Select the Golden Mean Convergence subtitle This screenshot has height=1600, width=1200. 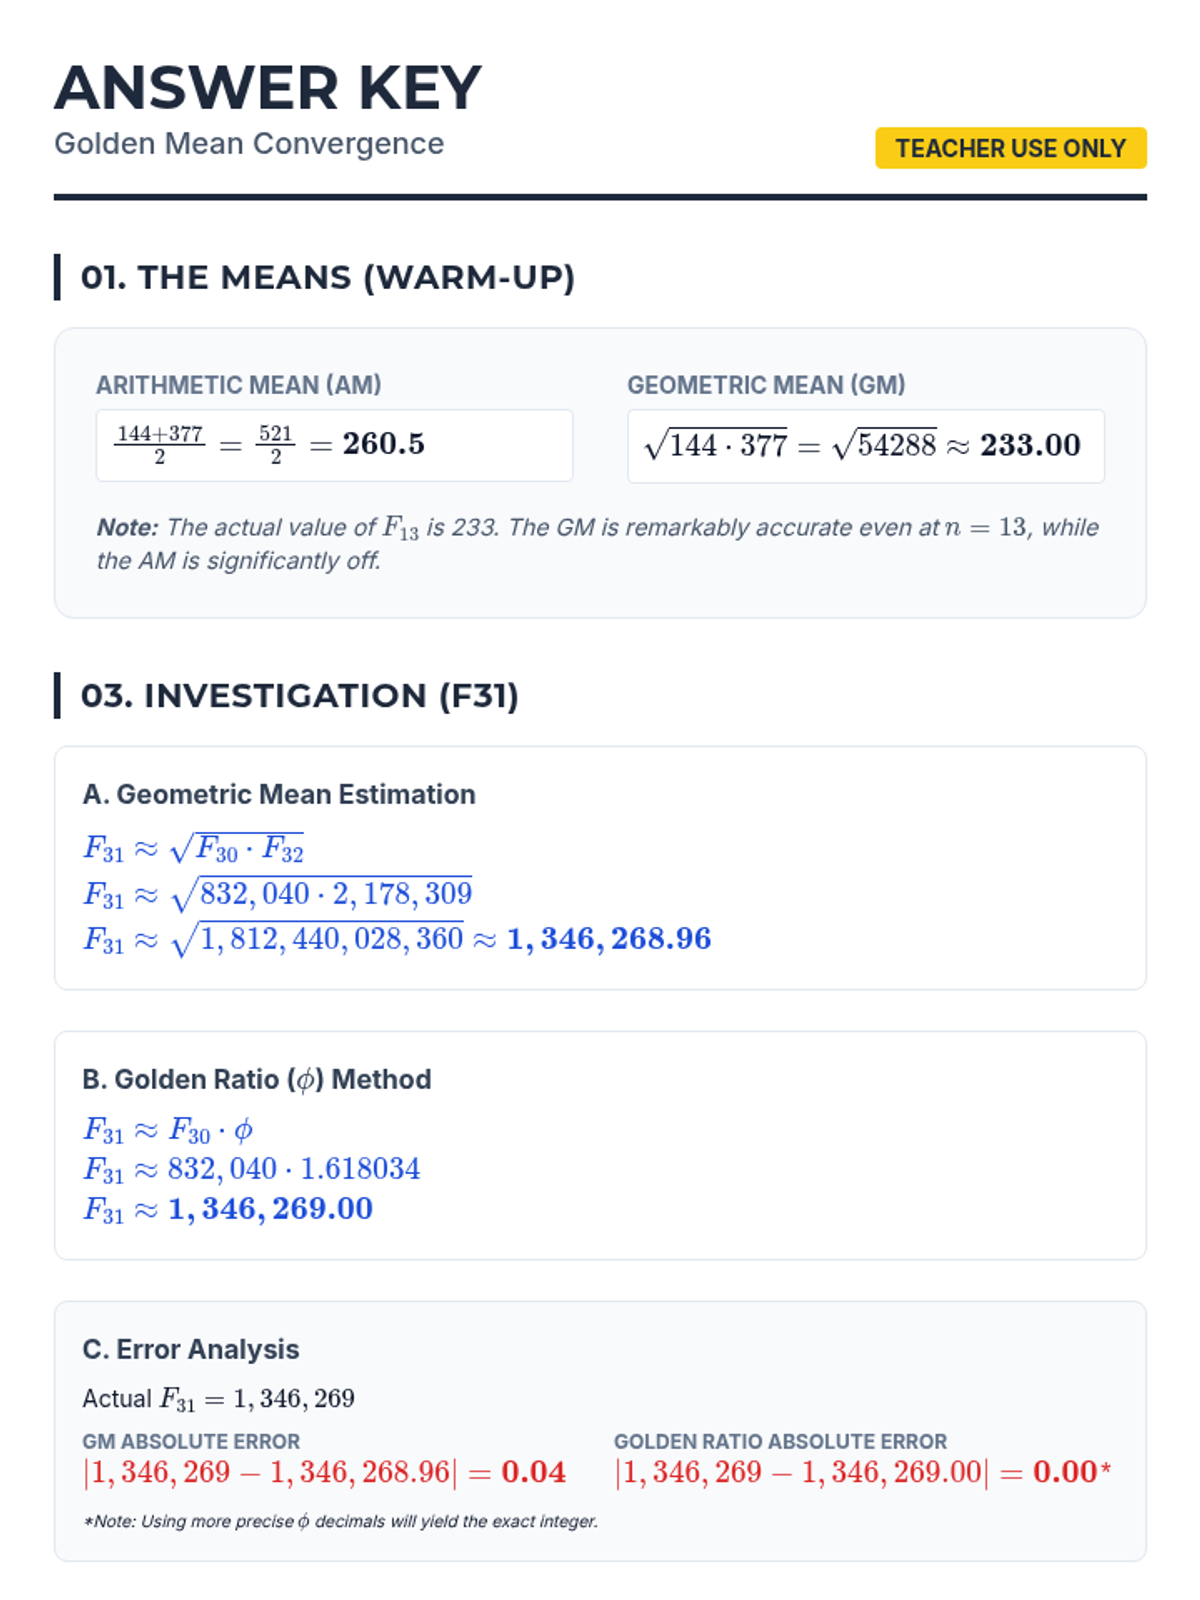pyautogui.click(x=249, y=144)
